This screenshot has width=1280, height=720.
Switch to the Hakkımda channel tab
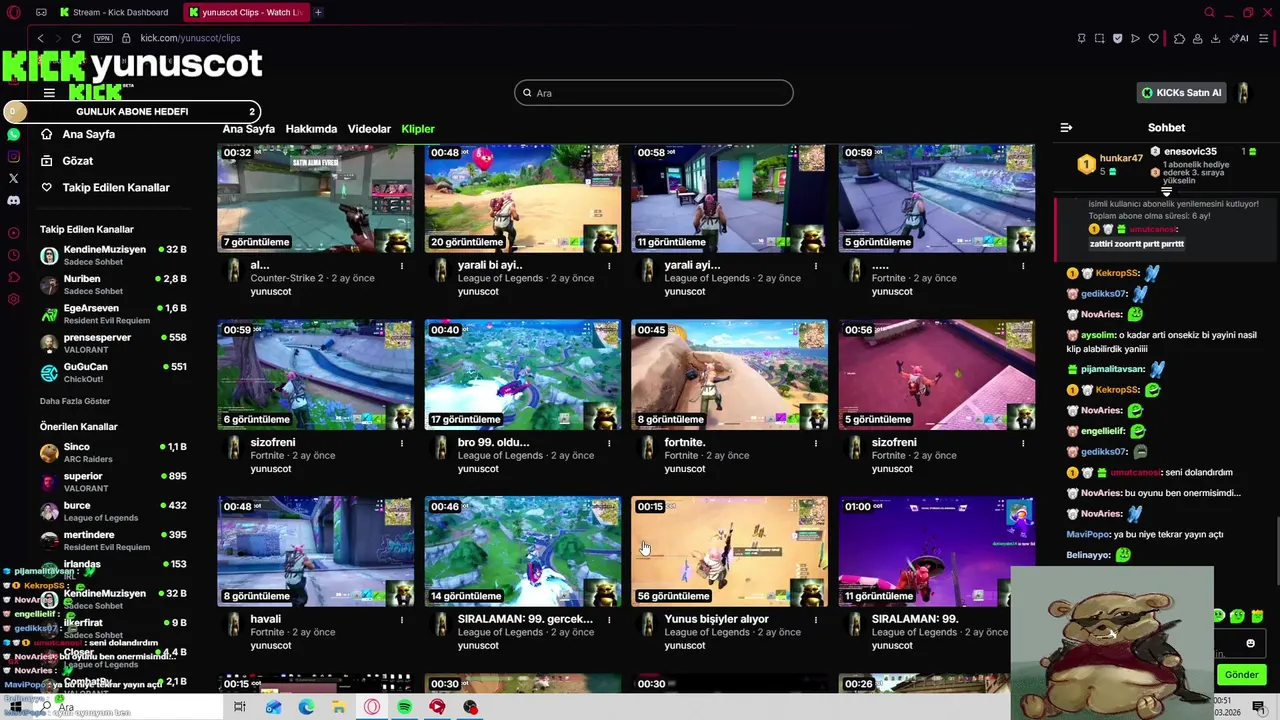click(x=311, y=129)
